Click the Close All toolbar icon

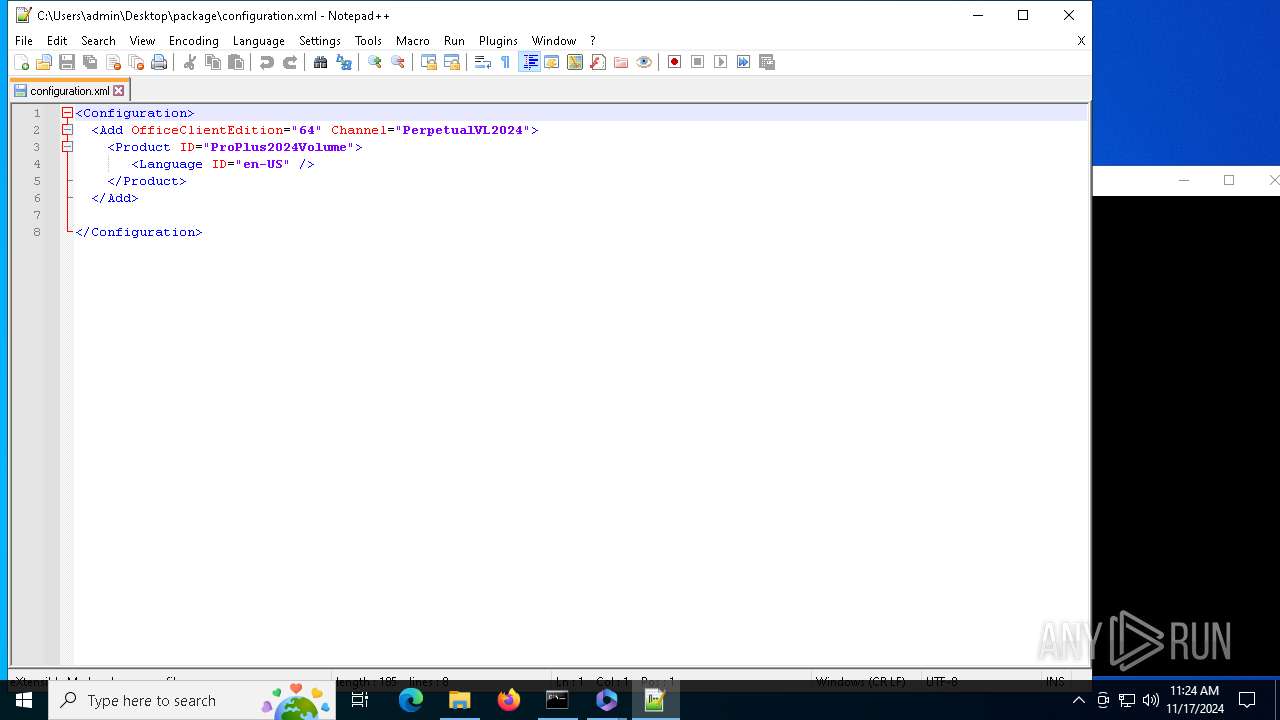(x=136, y=62)
